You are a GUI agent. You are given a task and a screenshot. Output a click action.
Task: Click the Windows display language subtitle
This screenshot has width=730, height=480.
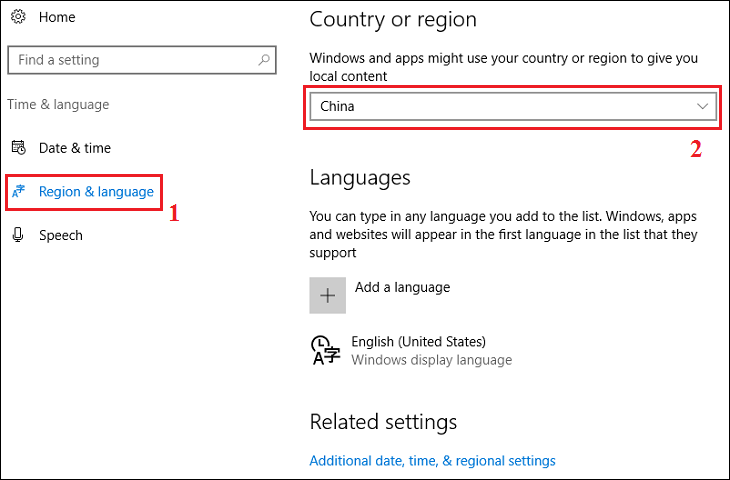(431, 360)
